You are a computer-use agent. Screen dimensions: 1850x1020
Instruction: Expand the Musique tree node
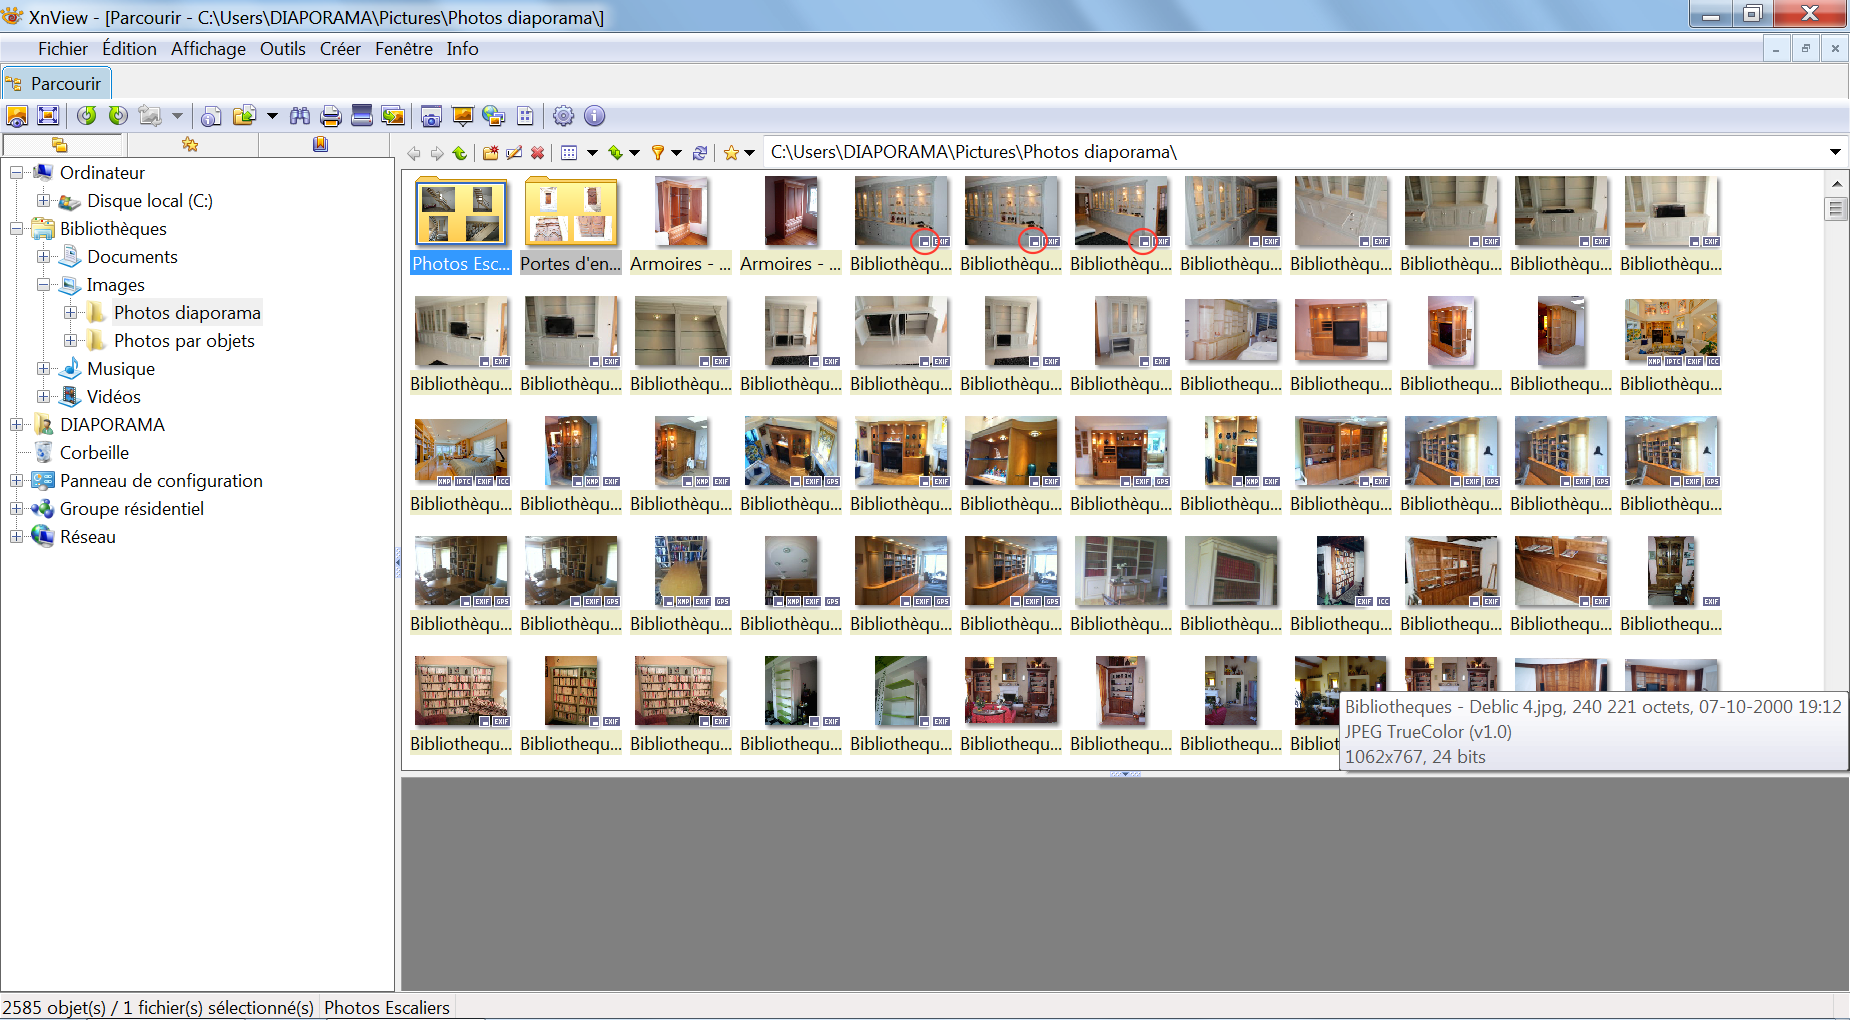(43, 369)
